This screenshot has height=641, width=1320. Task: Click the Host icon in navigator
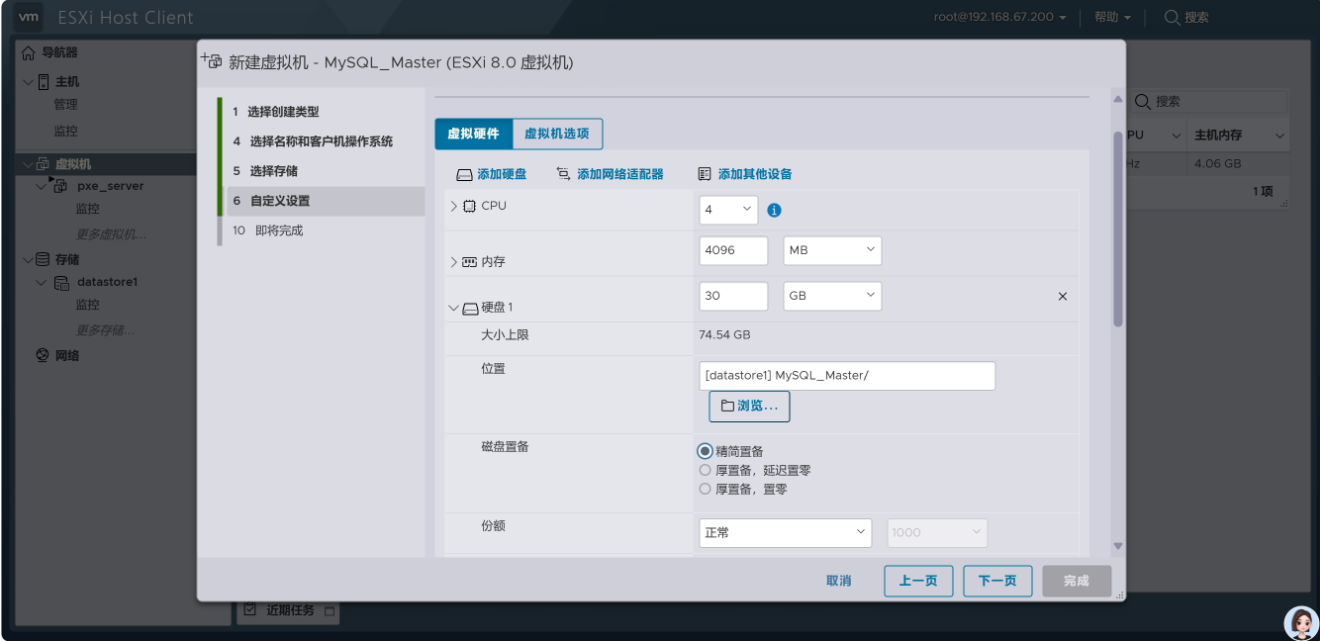click(x=43, y=82)
